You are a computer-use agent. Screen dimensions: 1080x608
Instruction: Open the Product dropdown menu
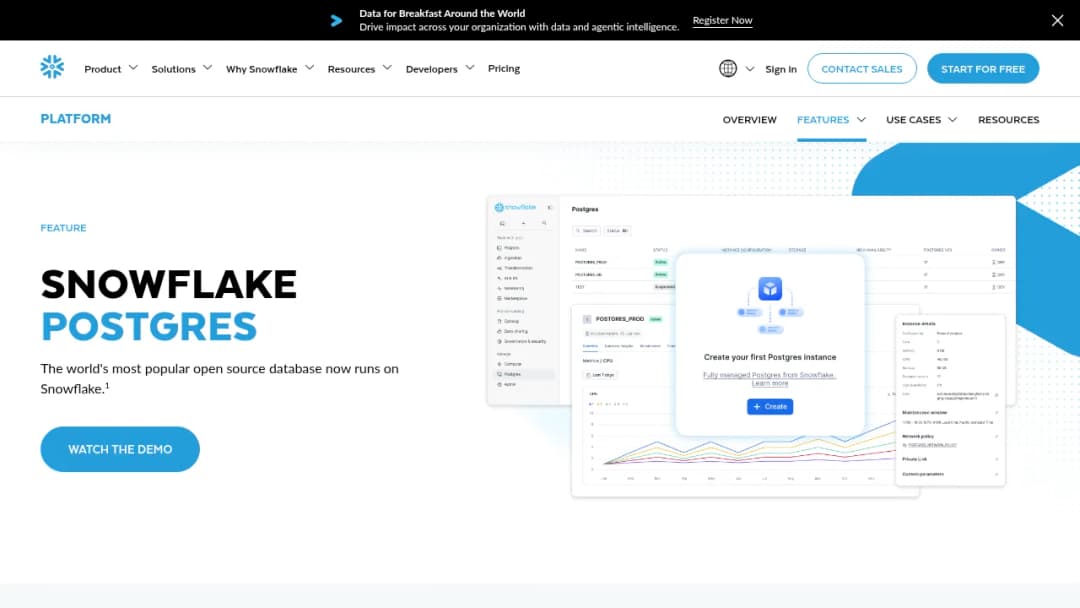111,69
